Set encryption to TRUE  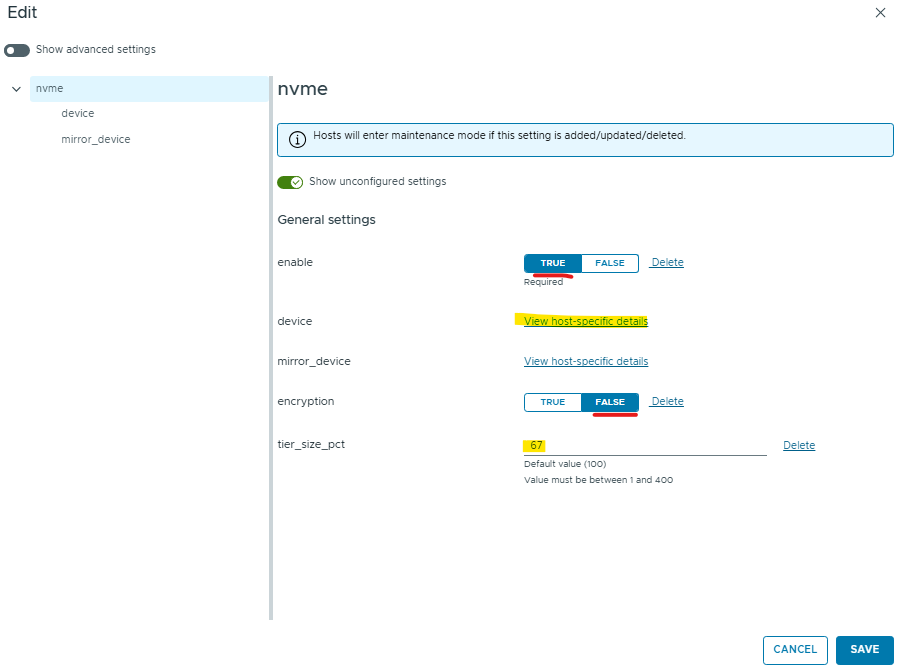tap(553, 402)
